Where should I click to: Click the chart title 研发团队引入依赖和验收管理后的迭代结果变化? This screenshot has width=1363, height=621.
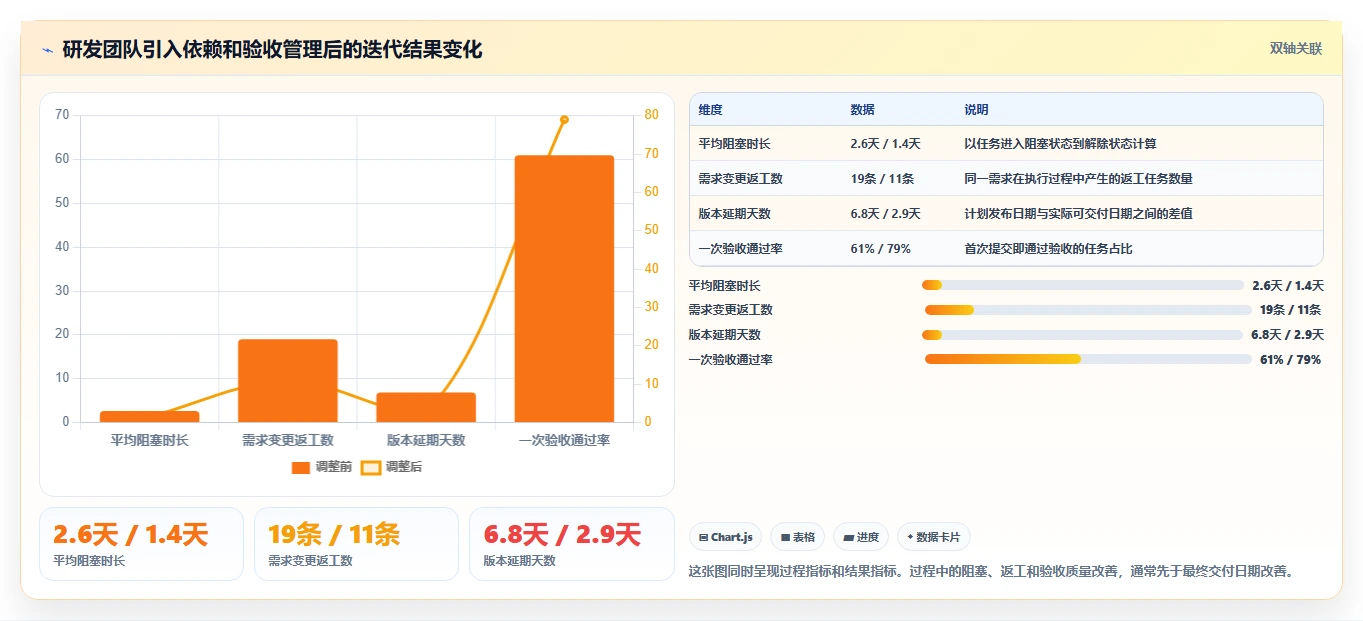pos(272,50)
